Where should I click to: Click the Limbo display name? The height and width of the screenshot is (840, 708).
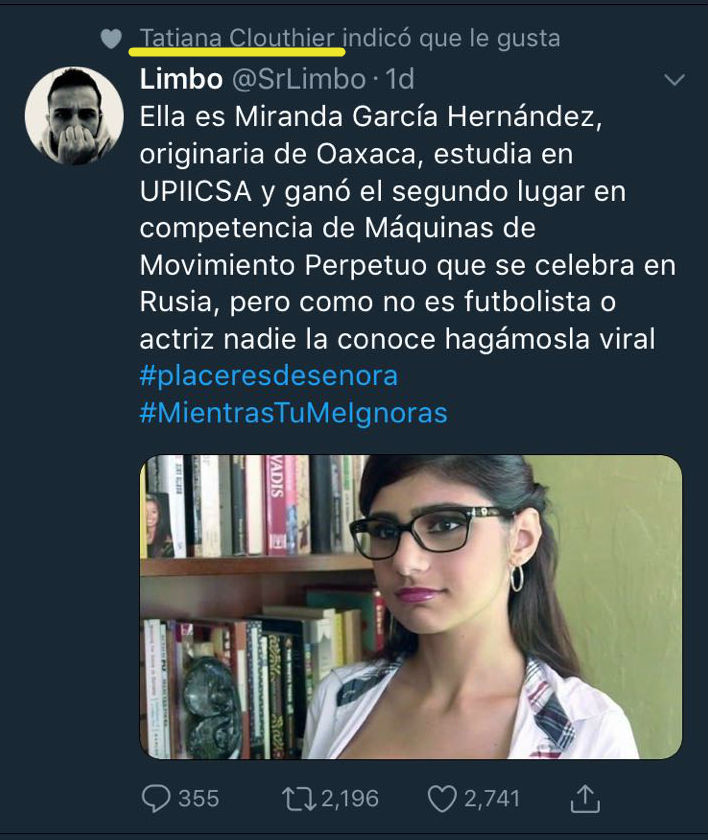coord(181,79)
